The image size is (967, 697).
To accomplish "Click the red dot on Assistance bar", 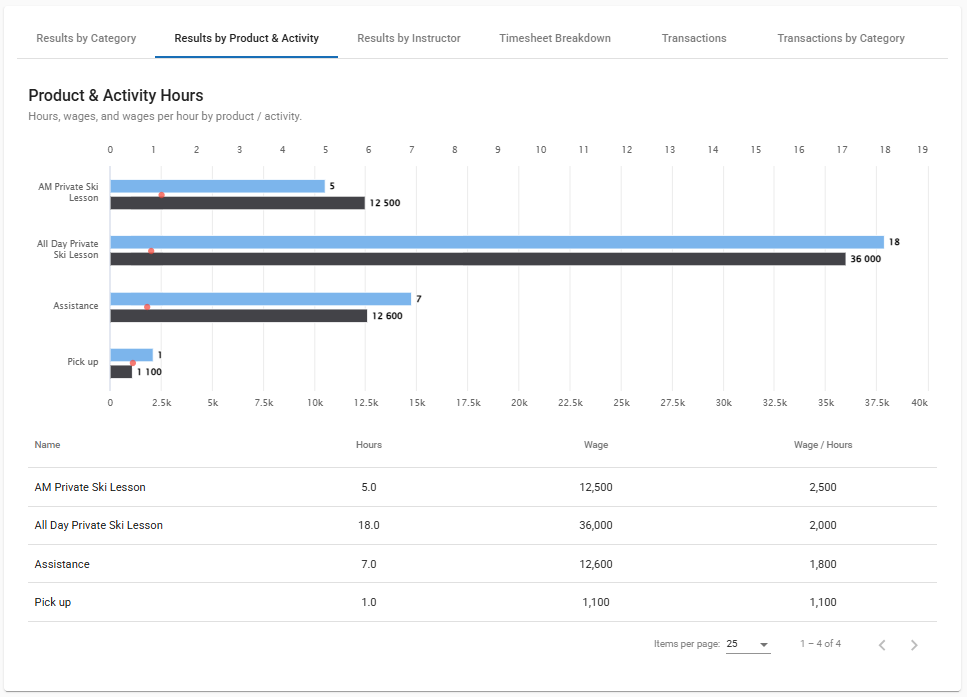I will tap(147, 307).
